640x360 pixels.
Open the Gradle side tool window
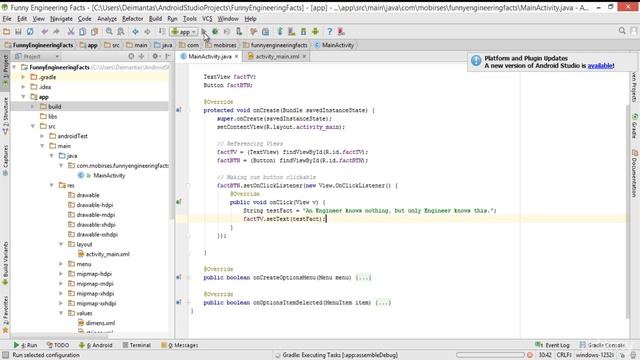tap(635, 126)
